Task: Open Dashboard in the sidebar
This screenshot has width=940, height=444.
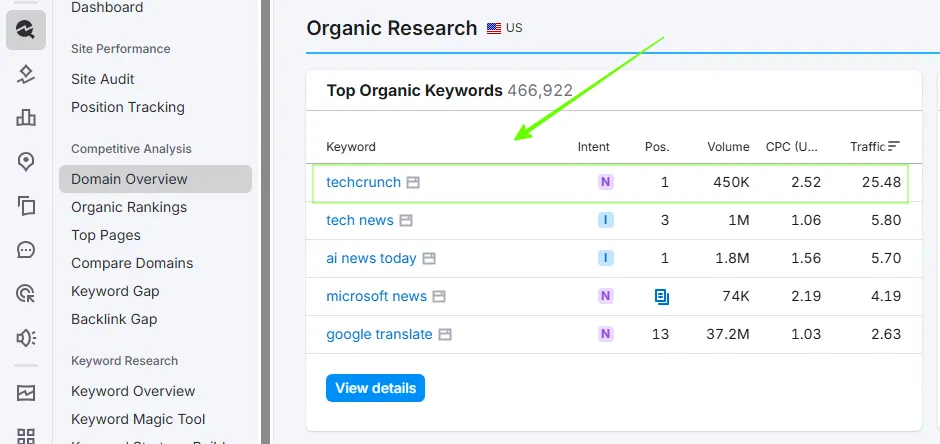Action: pos(107,8)
